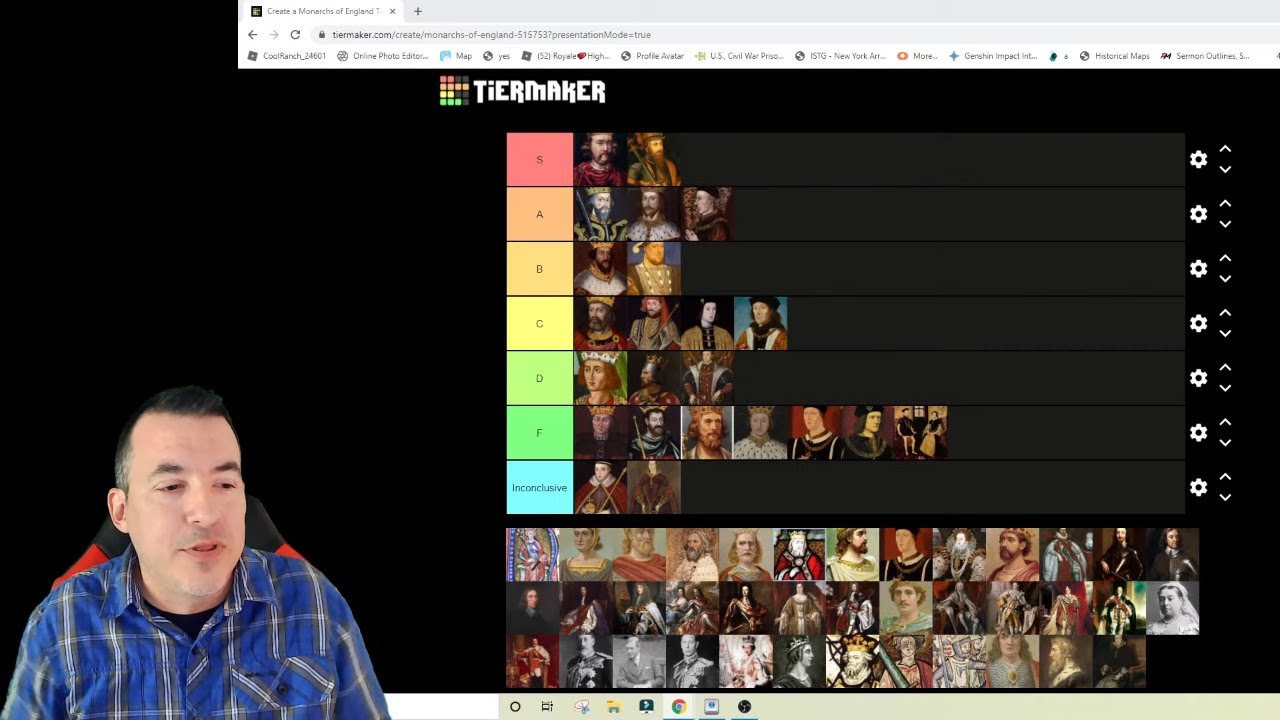
Task: Move Inconclusive row down with chevron
Action: tap(1225, 498)
